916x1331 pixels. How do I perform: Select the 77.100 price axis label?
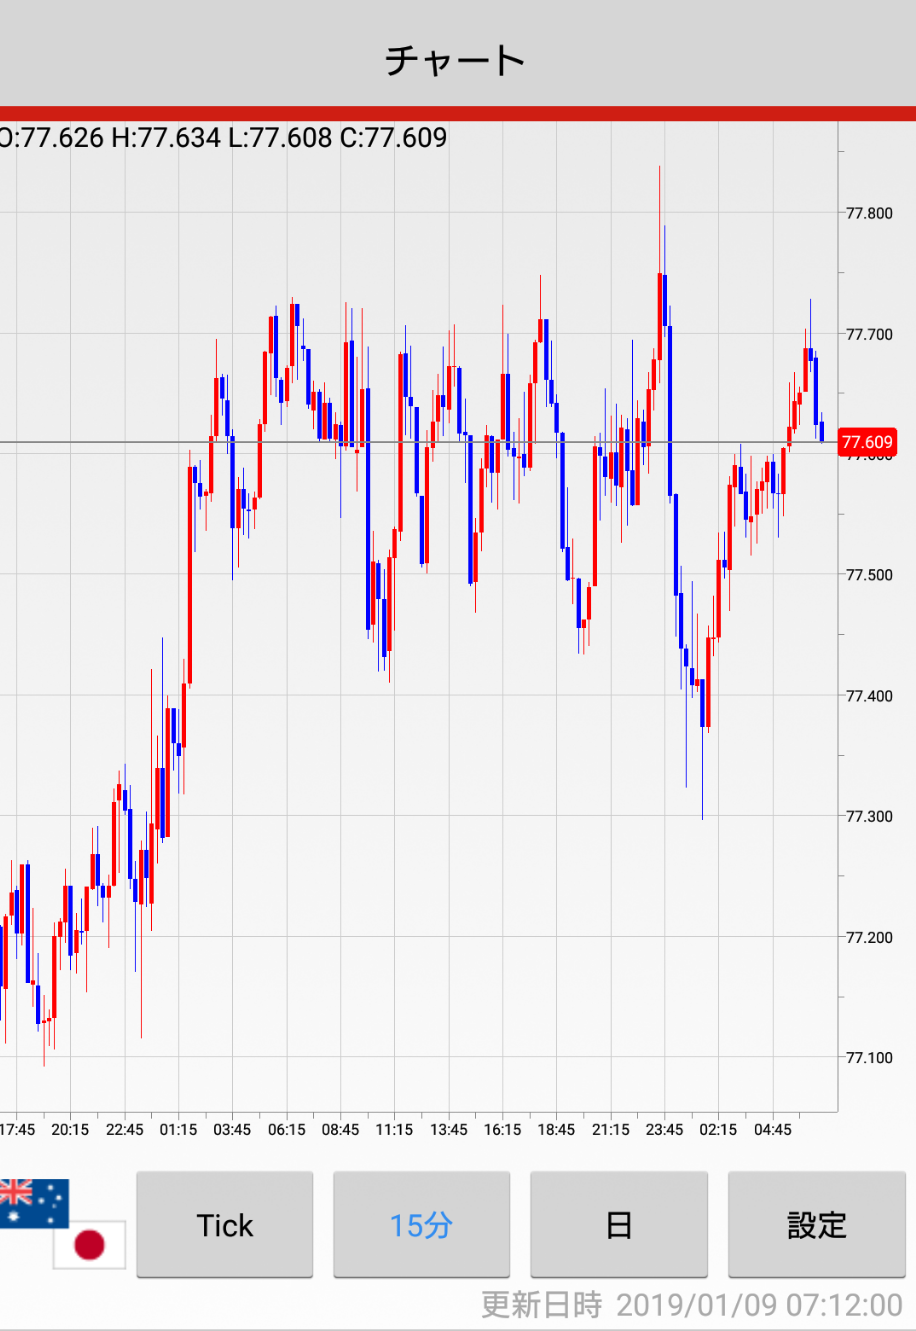point(869,1057)
